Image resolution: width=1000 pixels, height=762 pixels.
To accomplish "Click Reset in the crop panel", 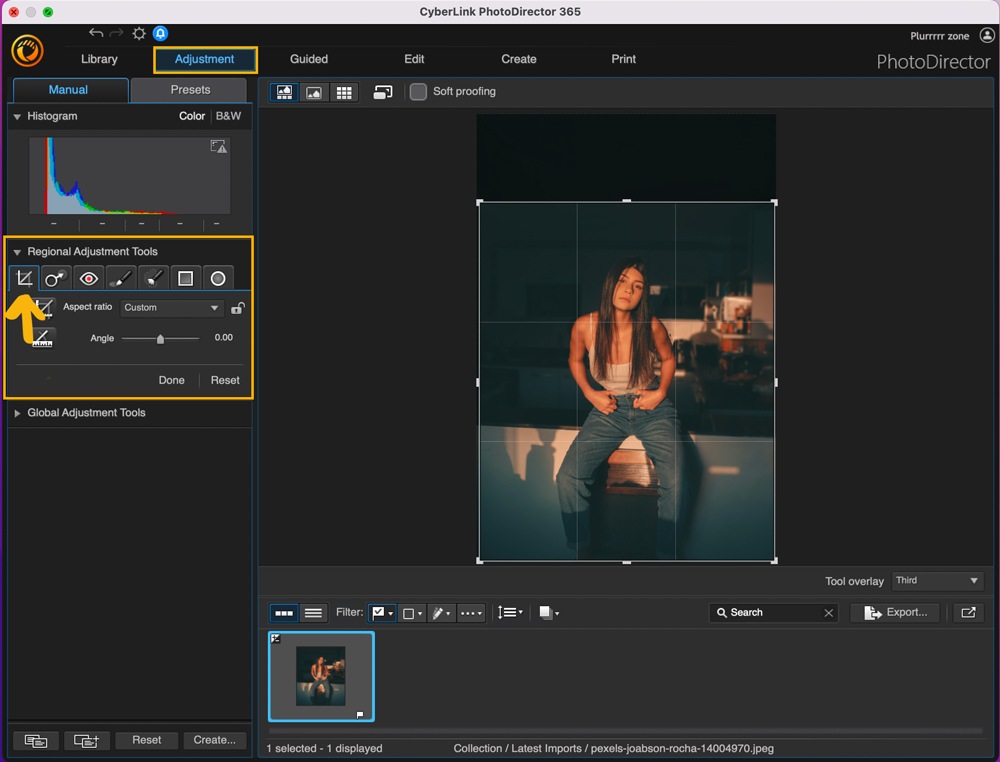I will [x=225, y=380].
